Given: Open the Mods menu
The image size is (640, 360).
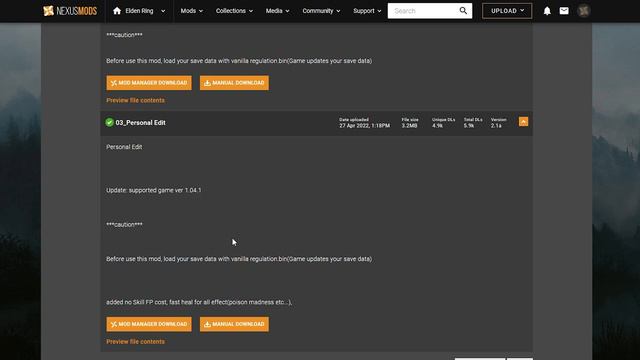Looking at the screenshot, I should pos(191,11).
